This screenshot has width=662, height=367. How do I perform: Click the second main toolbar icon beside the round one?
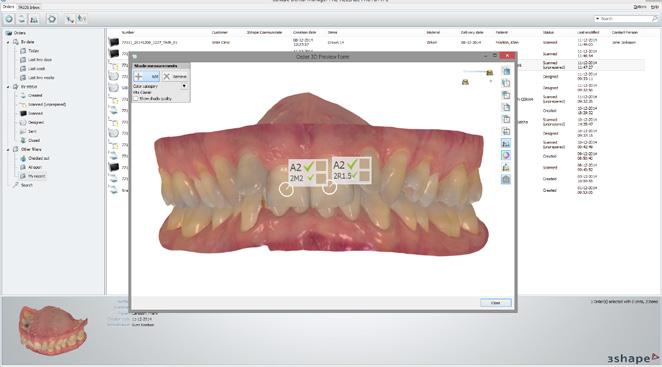22,19
